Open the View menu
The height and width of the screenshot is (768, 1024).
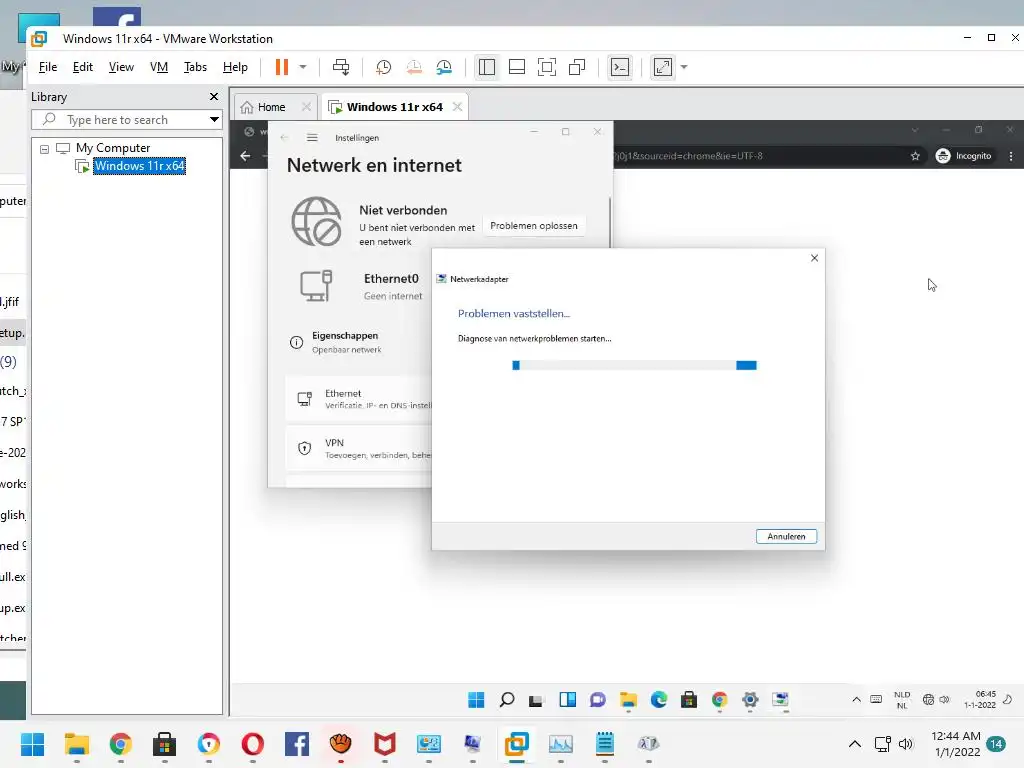pyautogui.click(x=121, y=67)
